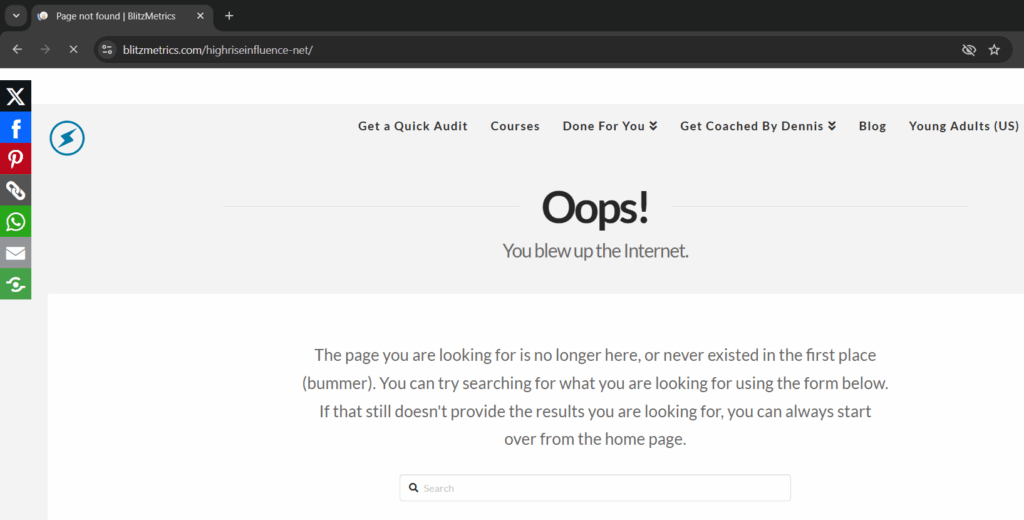The height and width of the screenshot is (520, 1024).
Task: Pin this page on Pinterest
Action: pyautogui.click(x=15, y=159)
